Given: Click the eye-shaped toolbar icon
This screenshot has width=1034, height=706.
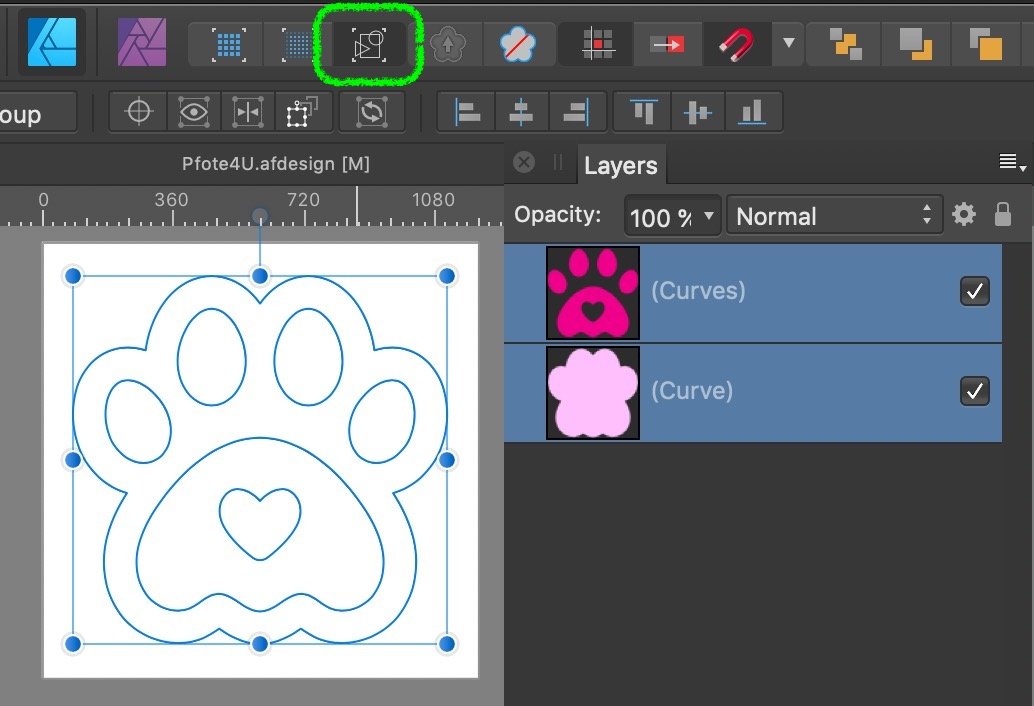Looking at the screenshot, I should [192, 112].
